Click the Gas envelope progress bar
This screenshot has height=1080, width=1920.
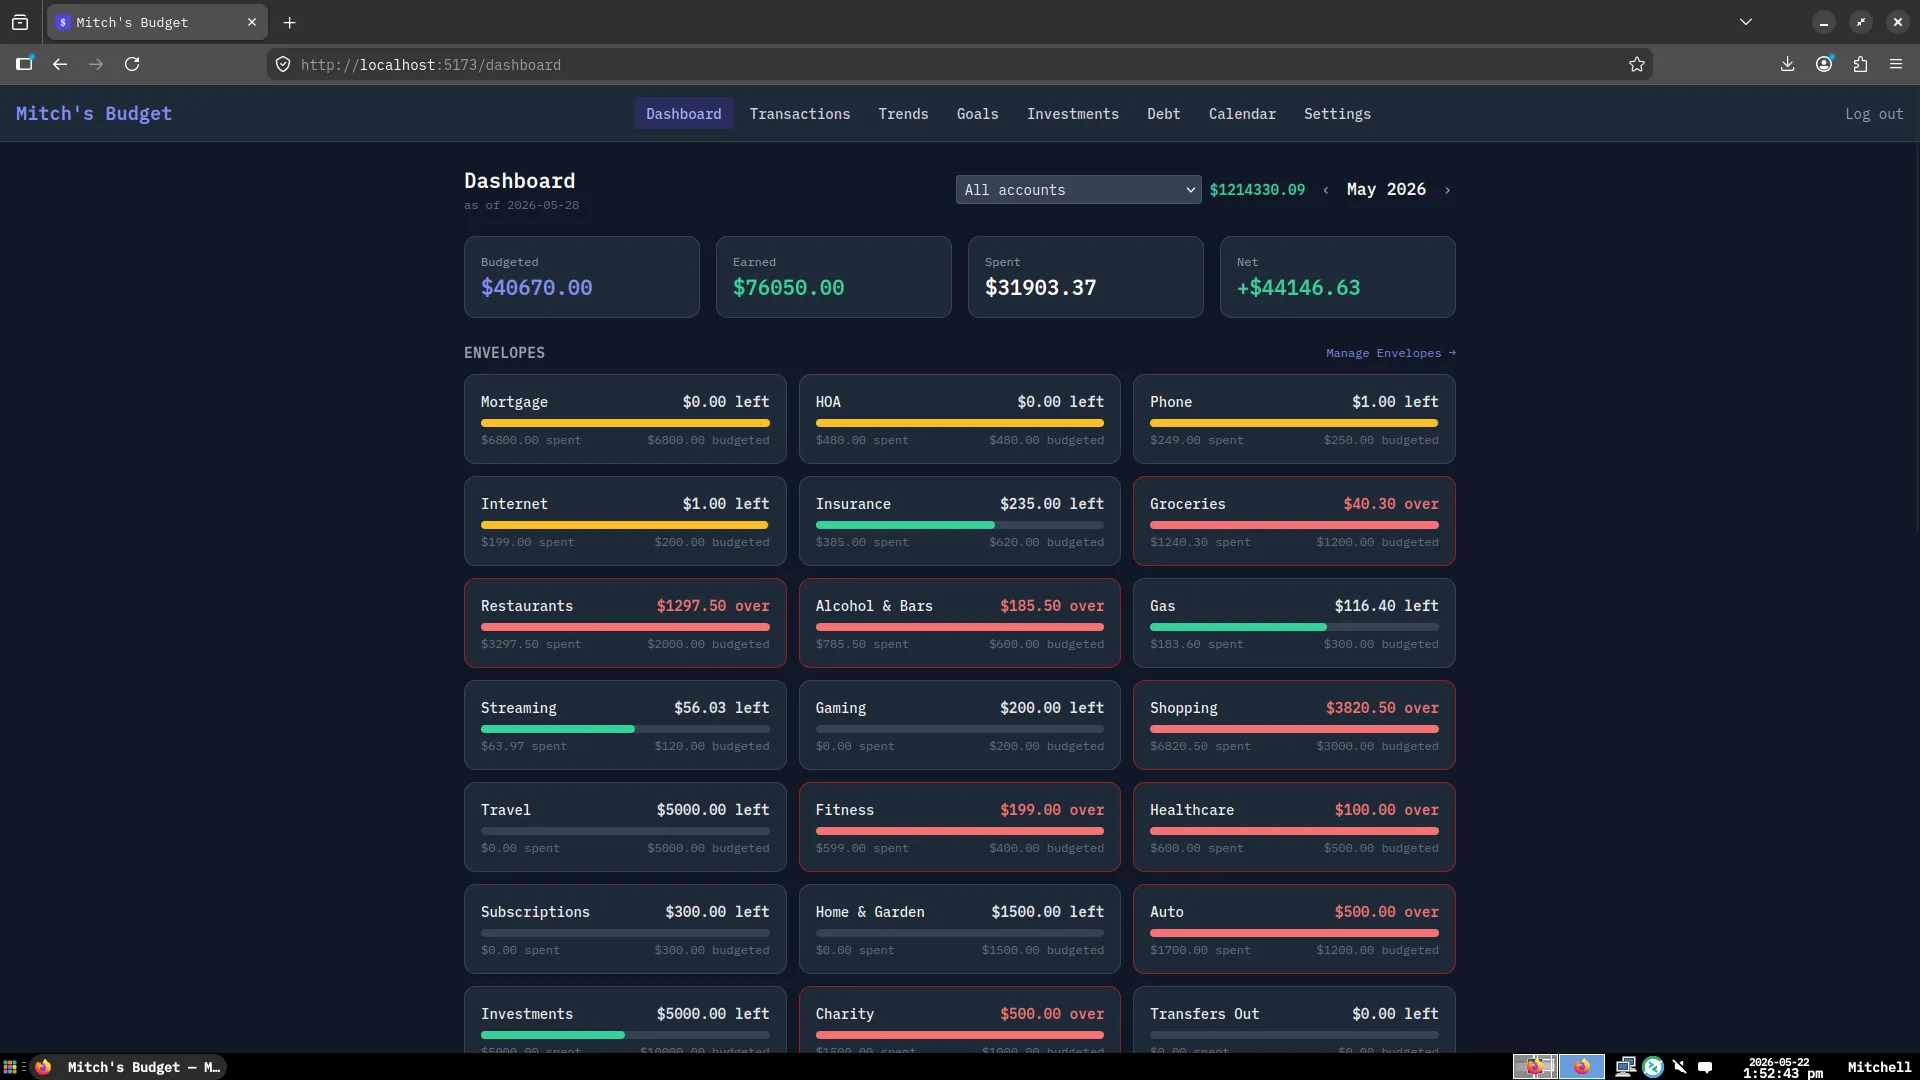[x=1294, y=627]
